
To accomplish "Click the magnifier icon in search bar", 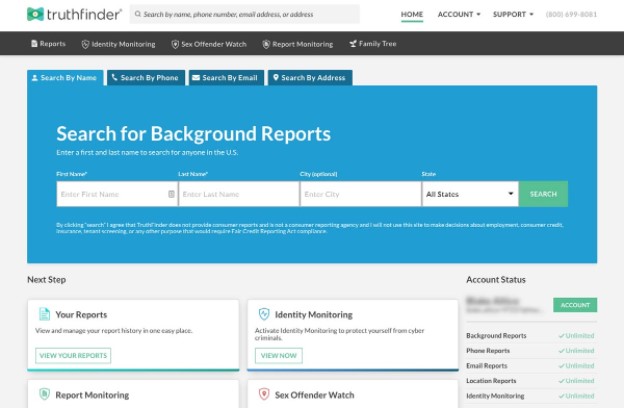I will pyautogui.click(x=138, y=14).
